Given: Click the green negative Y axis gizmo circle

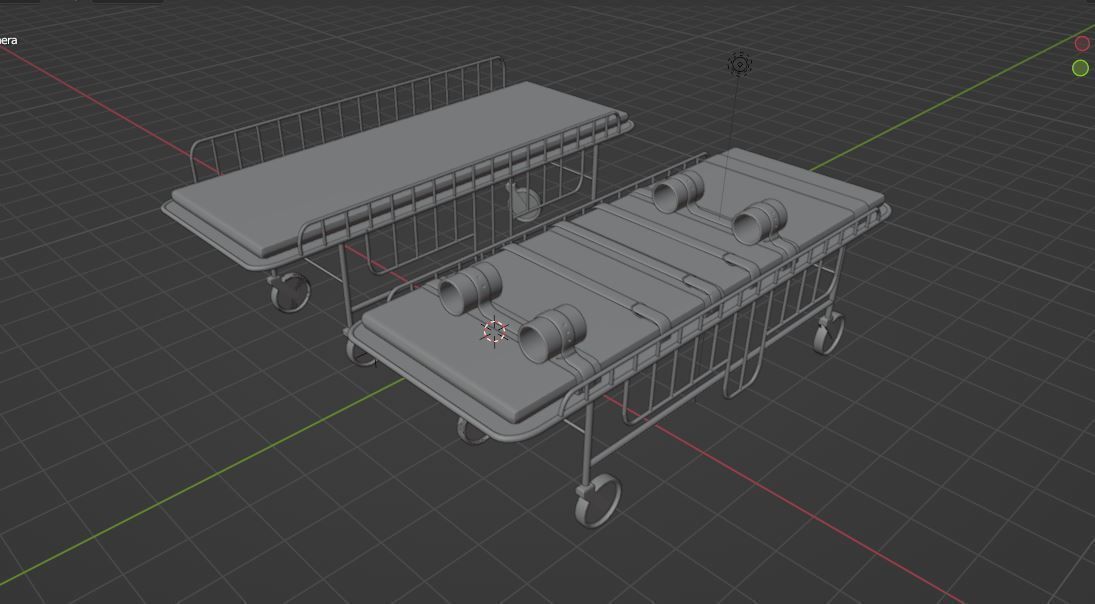Looking at the screenshot, I should [1080, 68].
